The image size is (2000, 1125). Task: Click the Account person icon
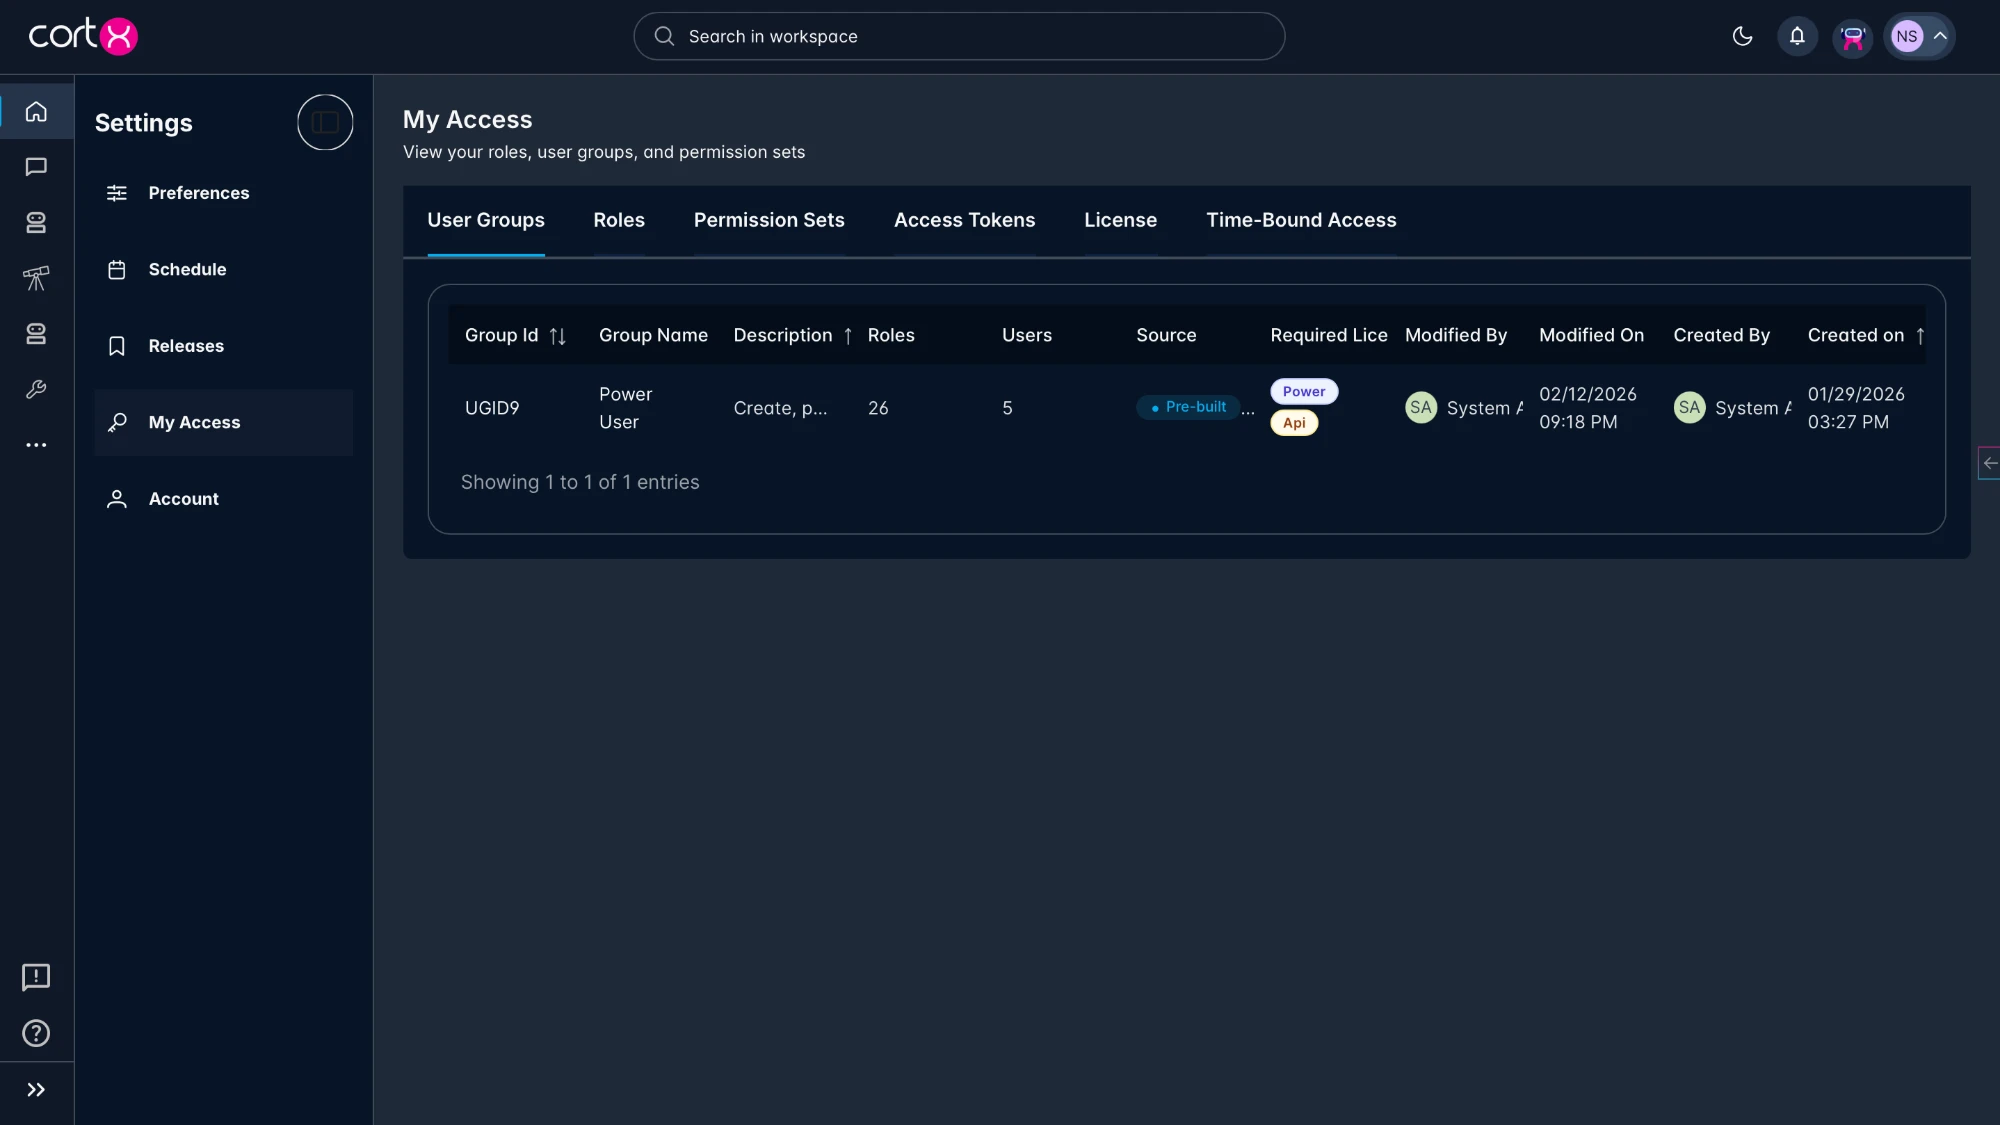coord(117,499)
